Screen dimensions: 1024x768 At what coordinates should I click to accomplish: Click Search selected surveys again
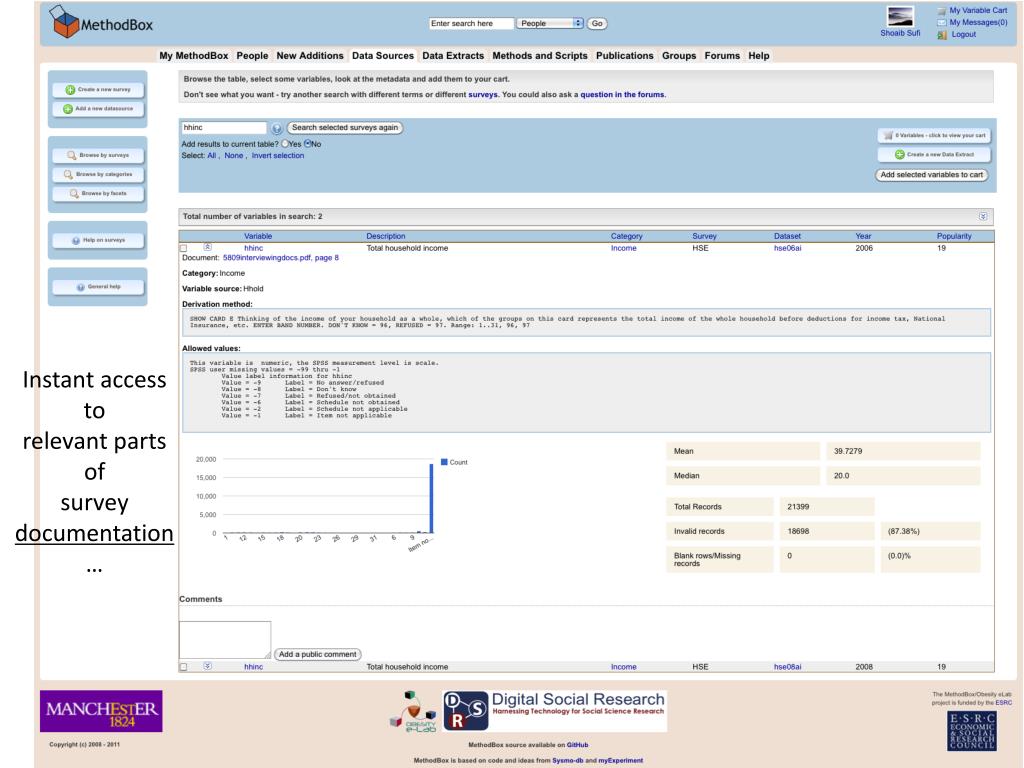tap(345, 128)
